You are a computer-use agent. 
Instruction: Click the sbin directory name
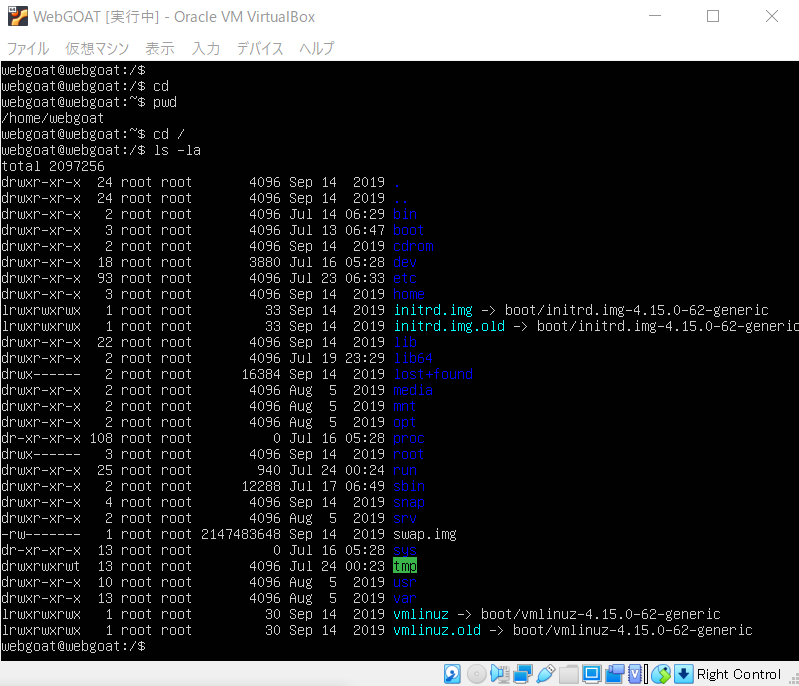[409, 486]
